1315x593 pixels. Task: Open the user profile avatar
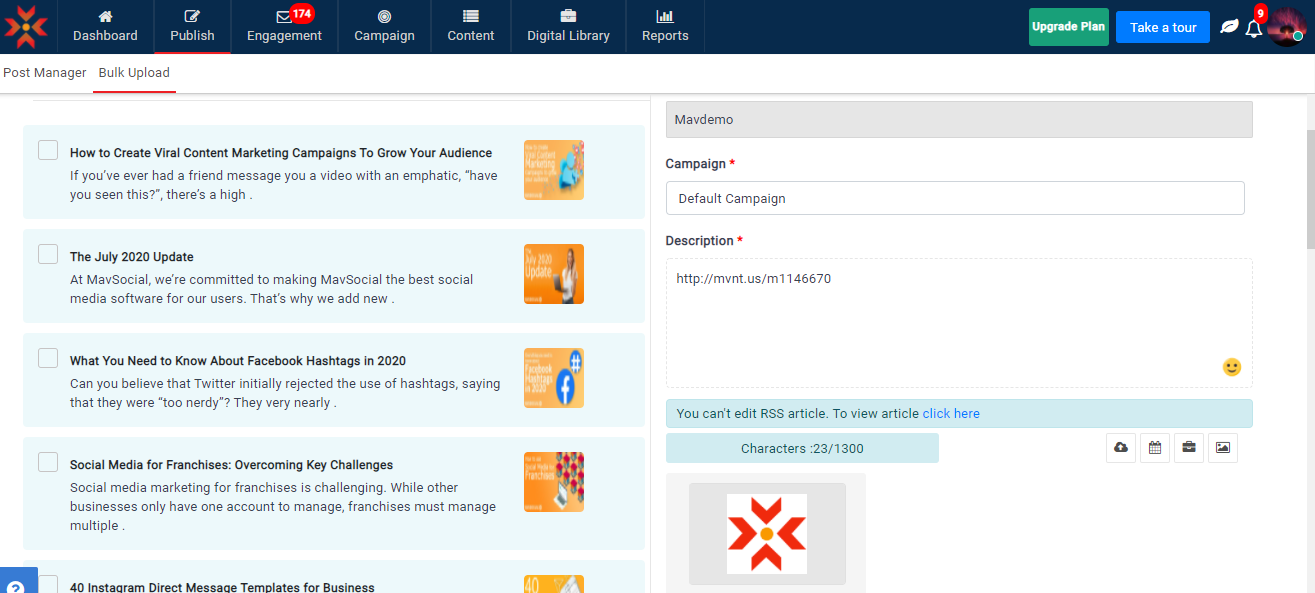[1286, 27]
